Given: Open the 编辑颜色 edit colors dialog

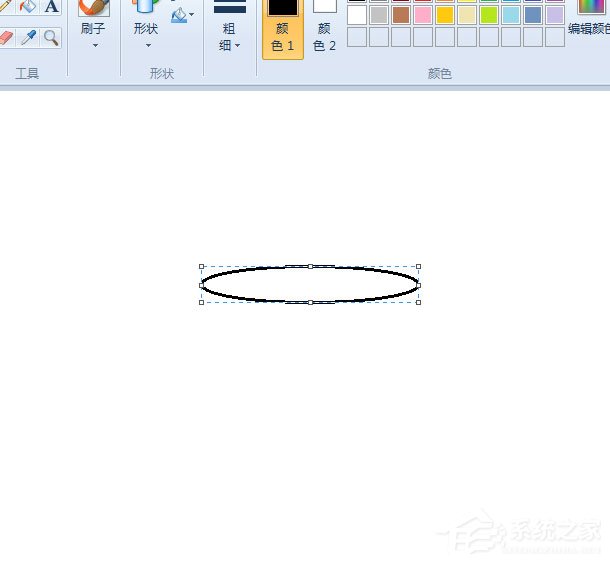Looking at the screenshot, I should 589,19.
